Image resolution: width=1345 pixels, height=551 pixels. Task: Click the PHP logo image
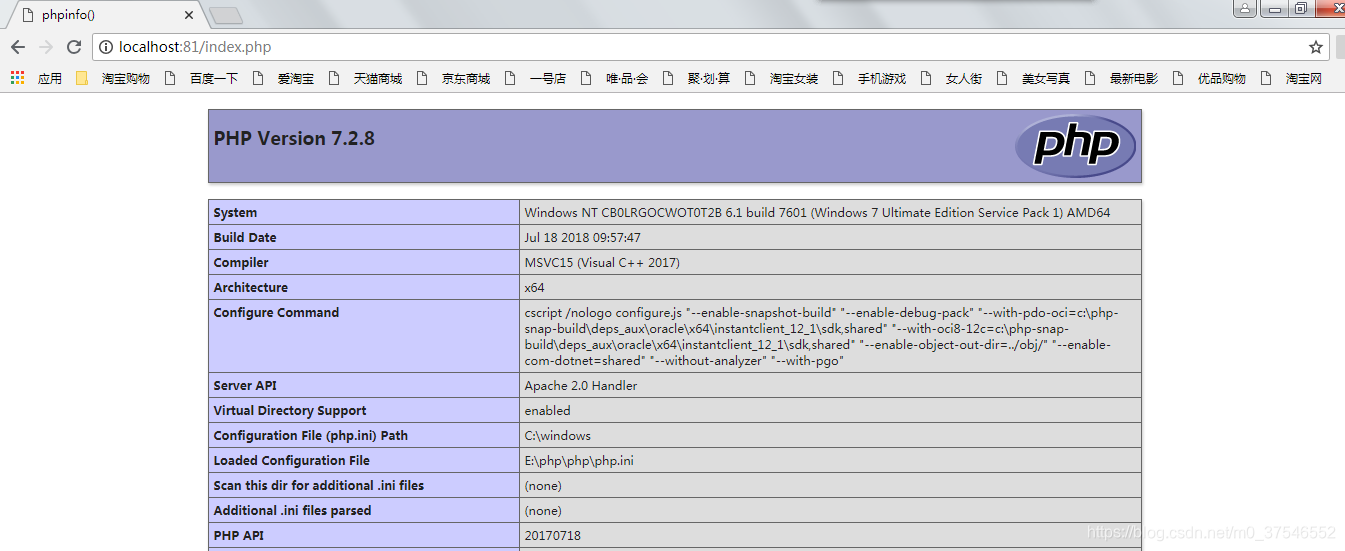click(1075, 146)
